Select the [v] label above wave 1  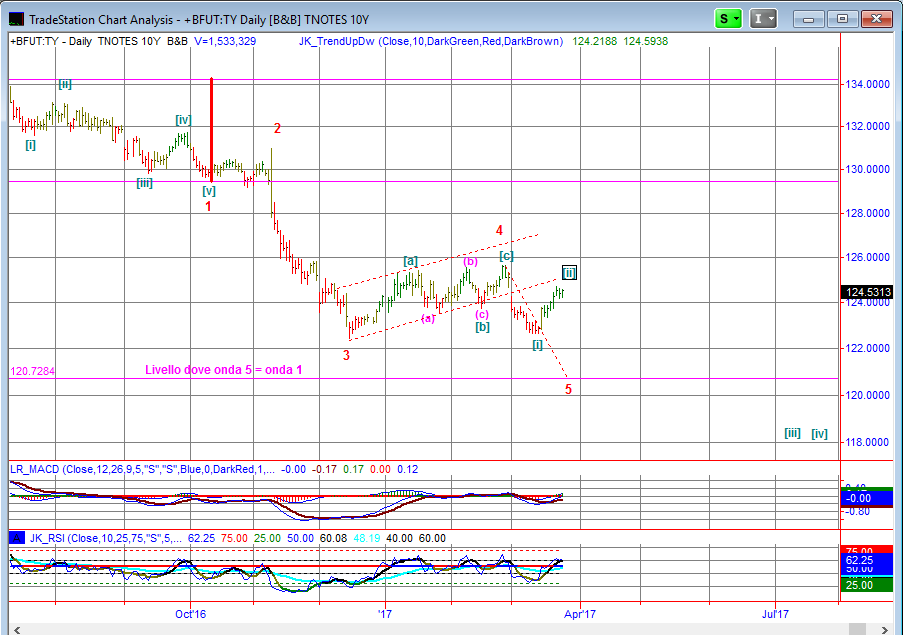pyautogui.click(x=208, y=191)
